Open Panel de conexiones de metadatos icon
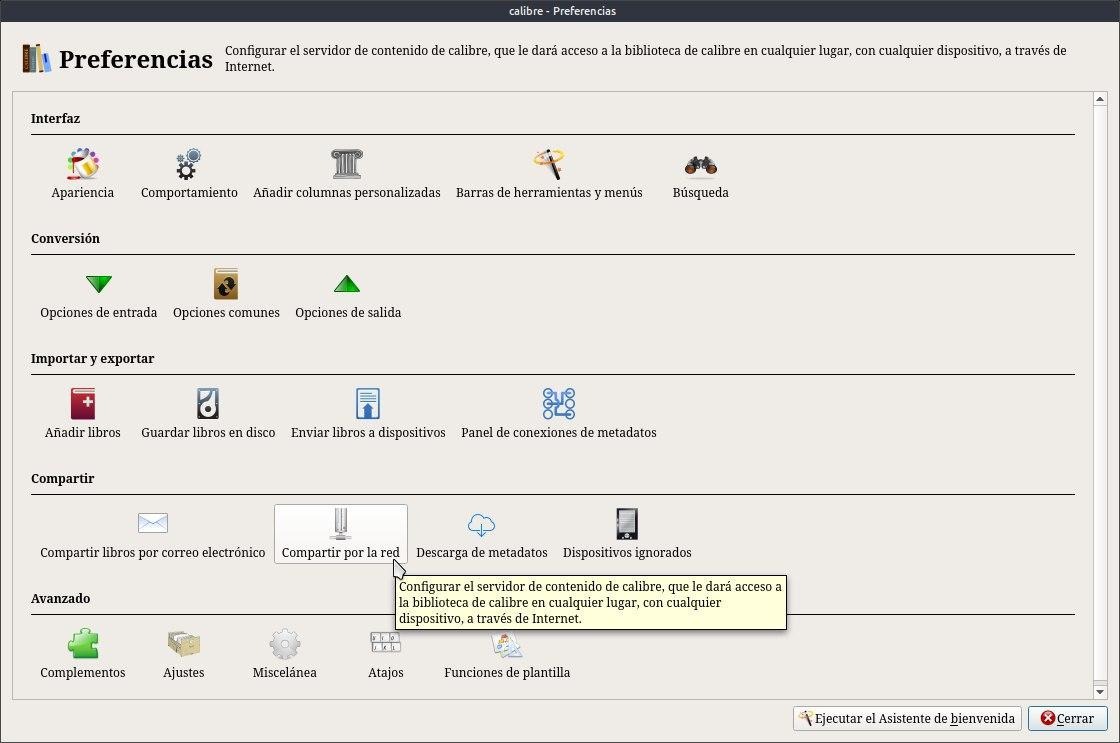This screenshot has height=743, width=1120. pyautogui.click(x=559, y=404)
